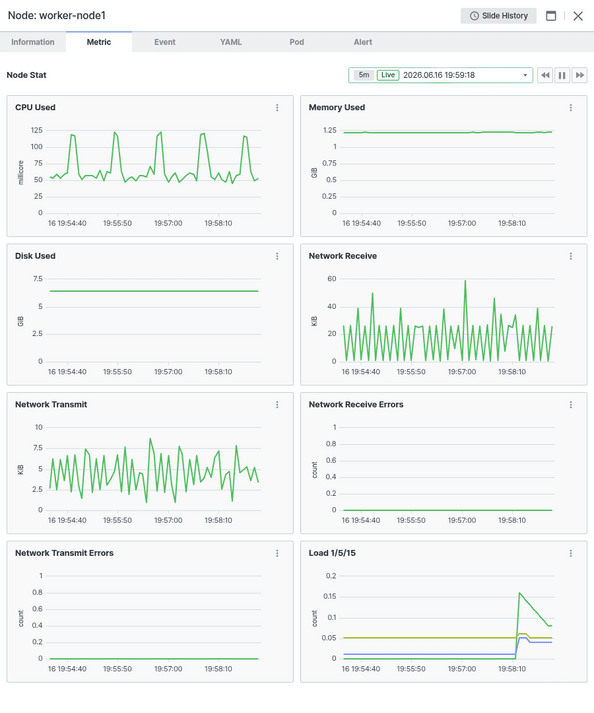The height and width of the screenshot is (713, 594).
Task: Toggle the 5m time range badge
Action: pyautogui.click(x=364, y=75)
